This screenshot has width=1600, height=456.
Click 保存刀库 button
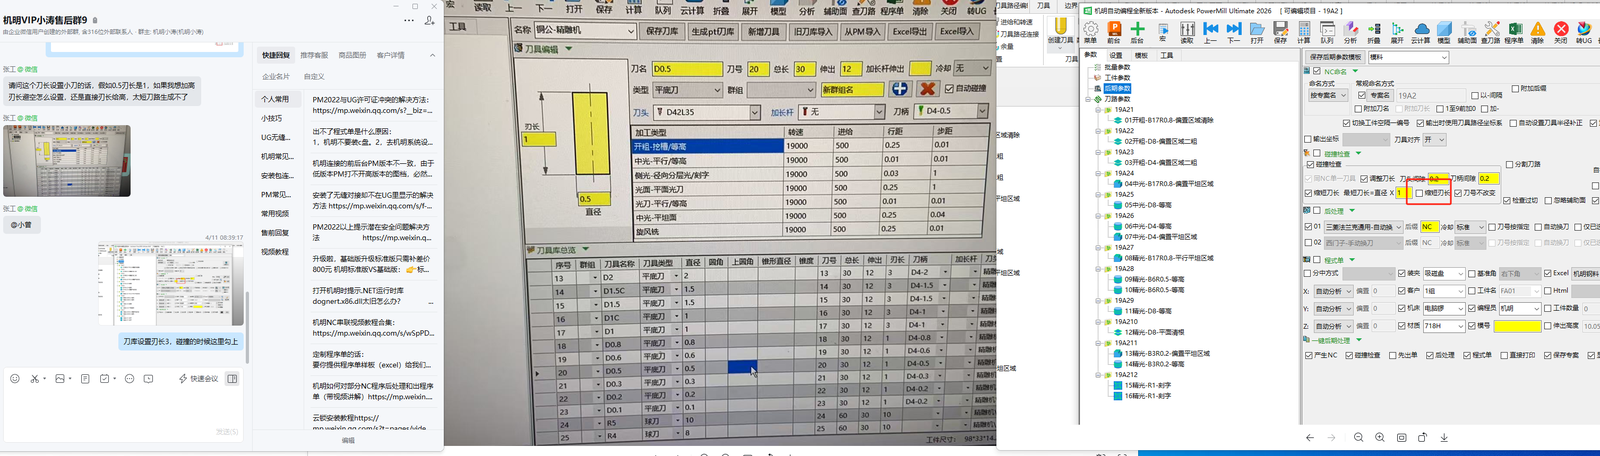(x=662, y=31)
